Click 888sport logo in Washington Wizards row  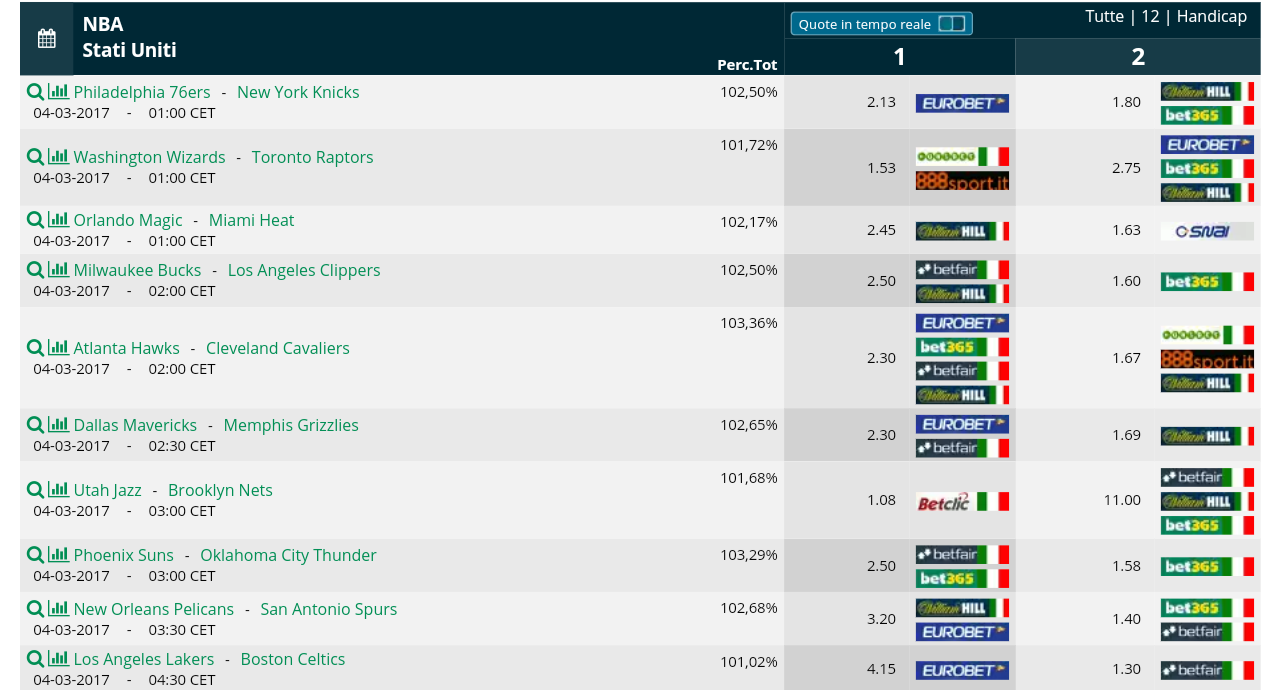coord(962,181)
